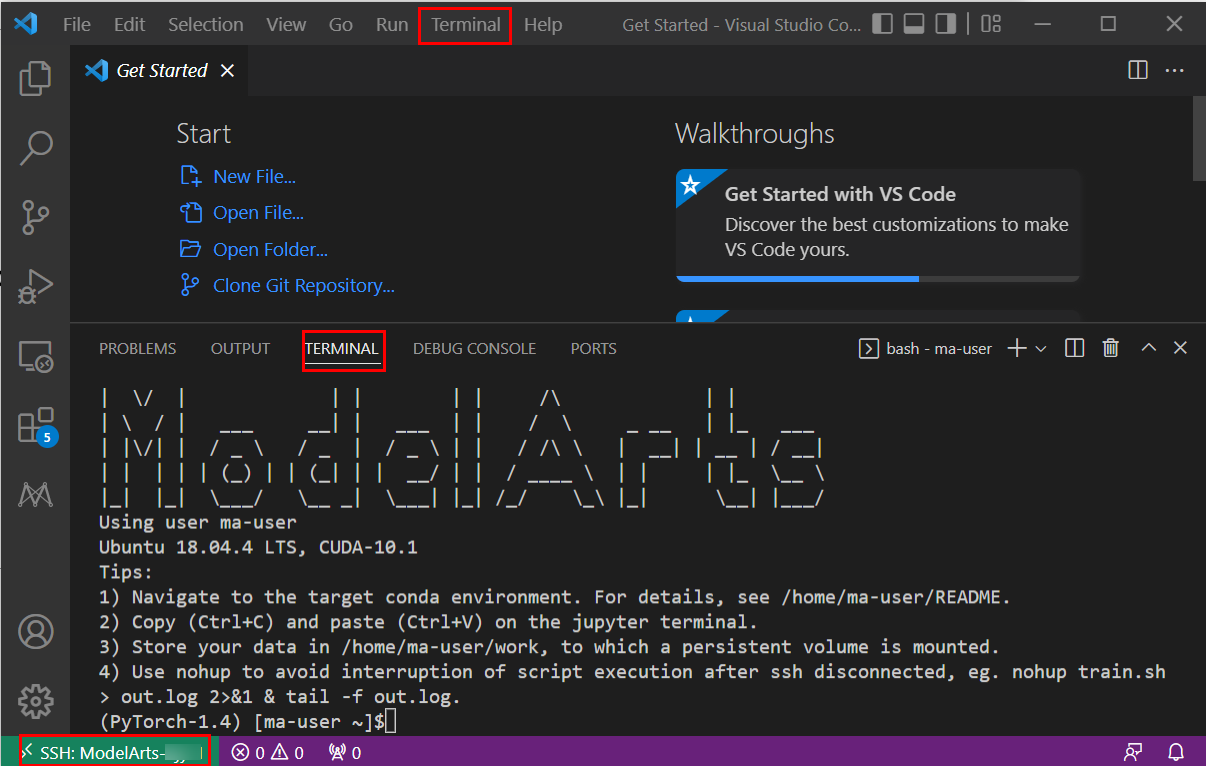Click the "Tips:" line in the terminal
The width and height of the screenshot is (1206, 766).
(126, 572)
